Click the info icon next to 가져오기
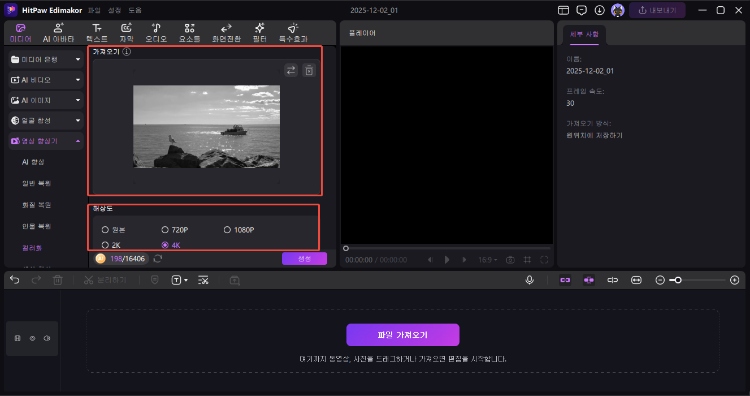Image resolution: width=750 pixels, height=396 pixels. (x=126, y=52)
